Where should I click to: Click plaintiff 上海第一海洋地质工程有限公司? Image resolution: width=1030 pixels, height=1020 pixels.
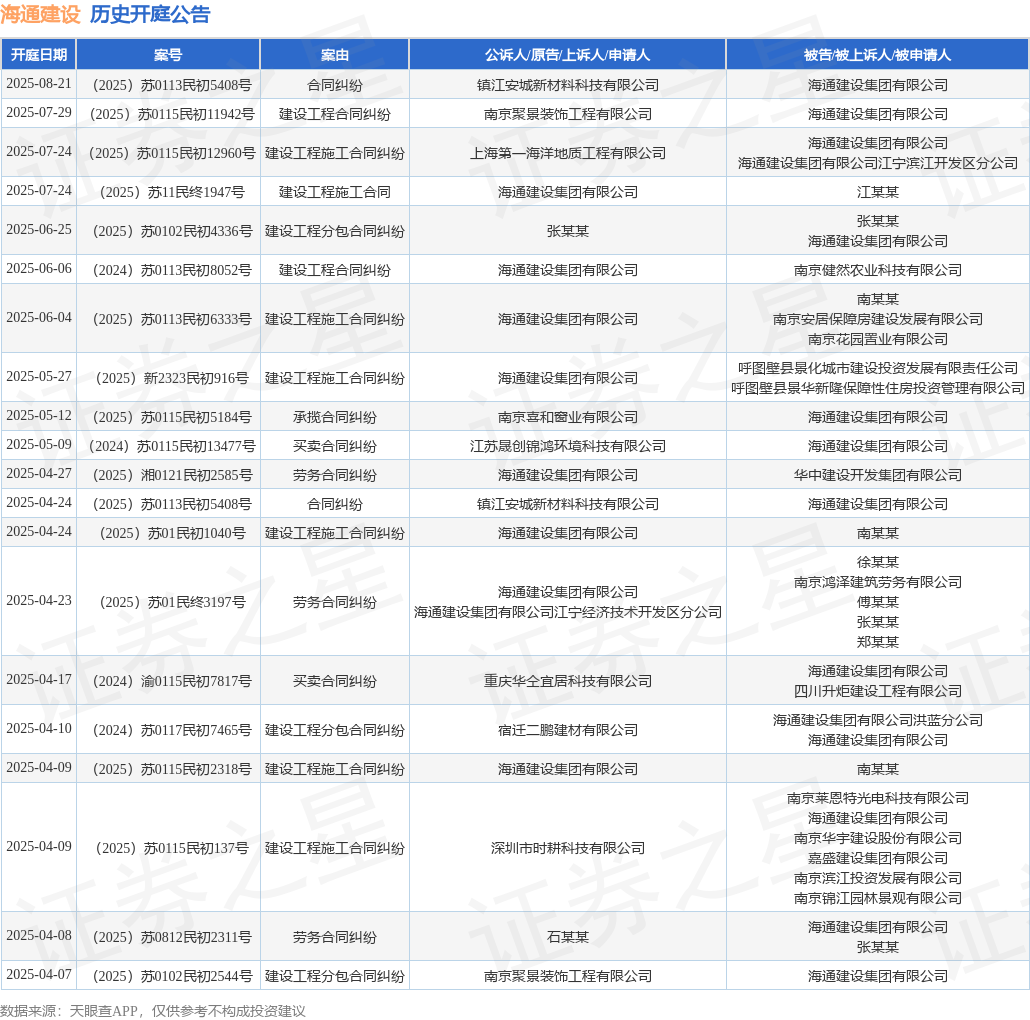point(568,153)
